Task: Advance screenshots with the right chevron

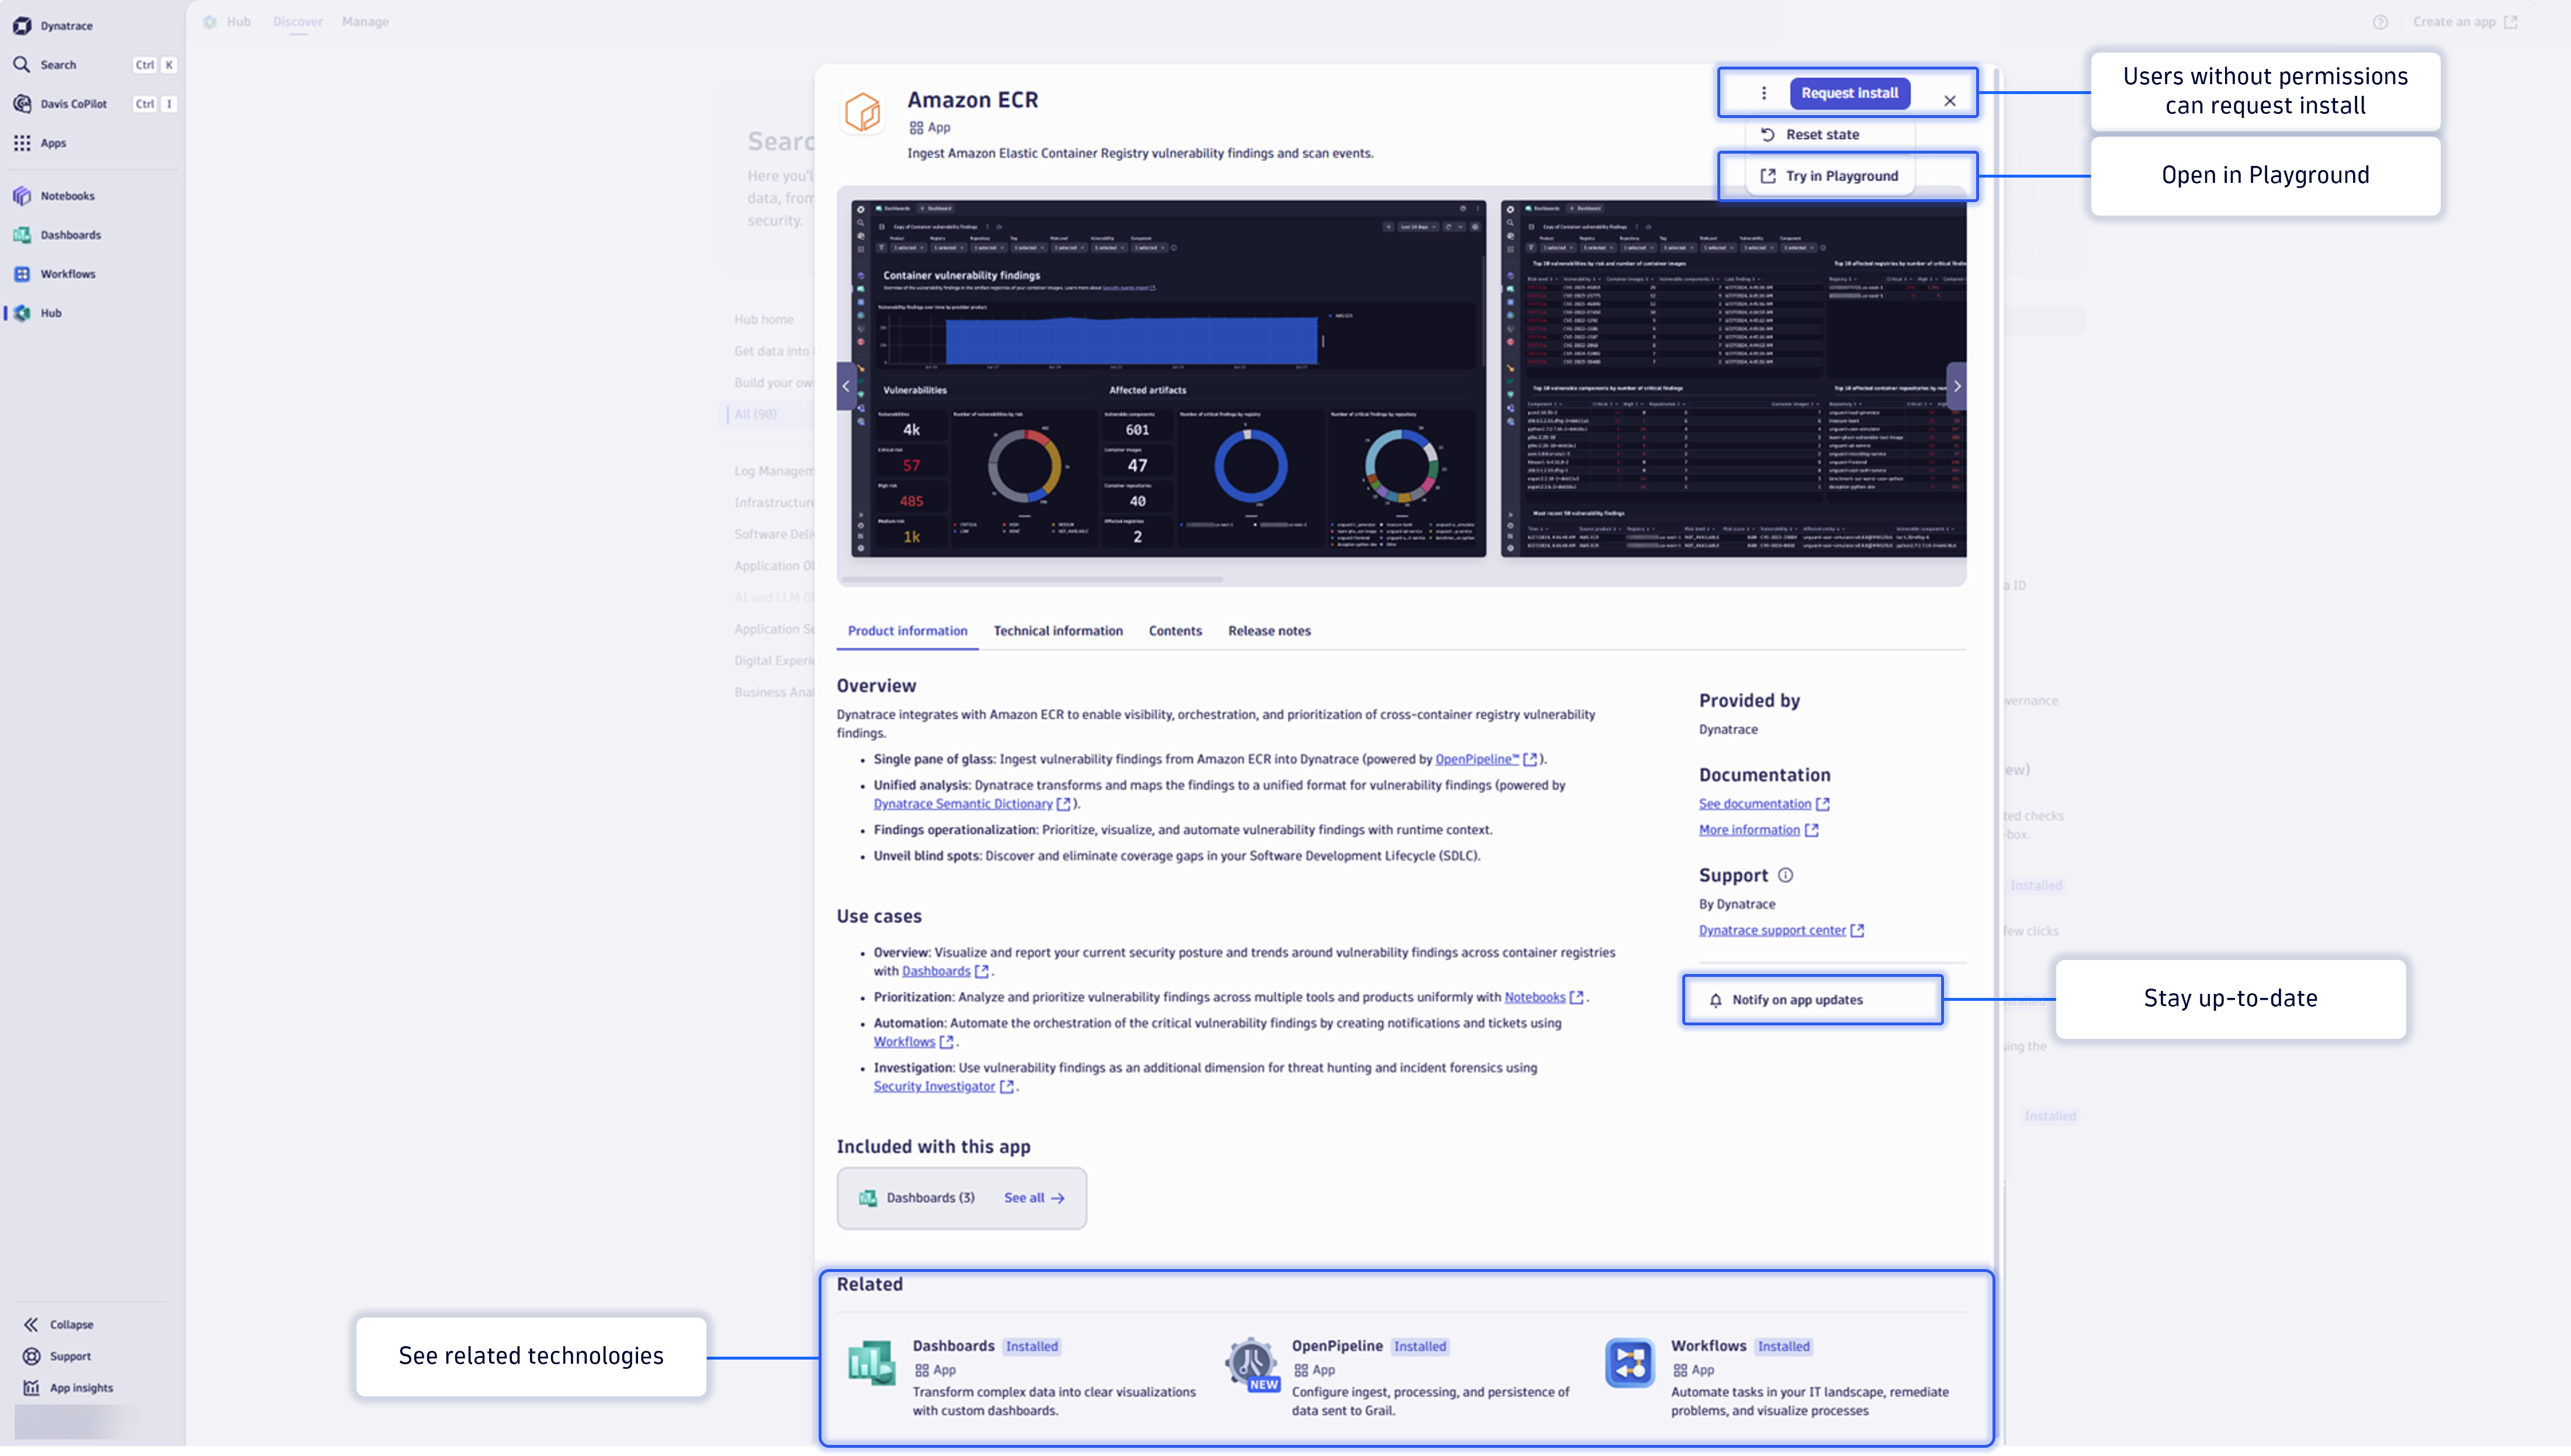Action: tap(1957, 385)
